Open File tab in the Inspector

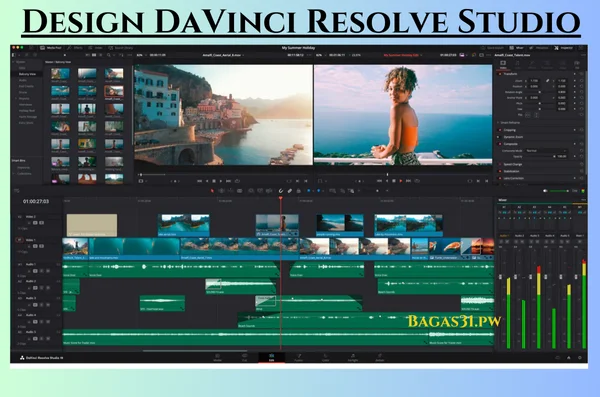pos(577,64)
